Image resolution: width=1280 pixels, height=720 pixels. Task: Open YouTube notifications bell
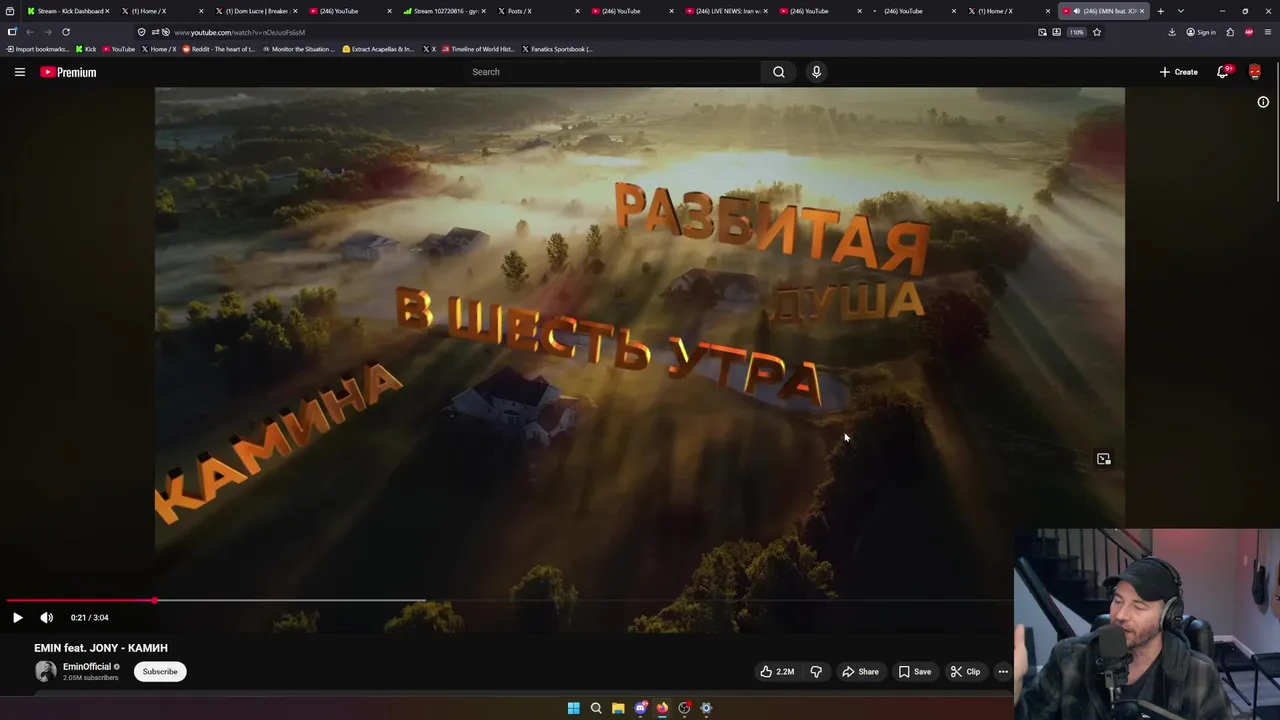pos(1222,72)
